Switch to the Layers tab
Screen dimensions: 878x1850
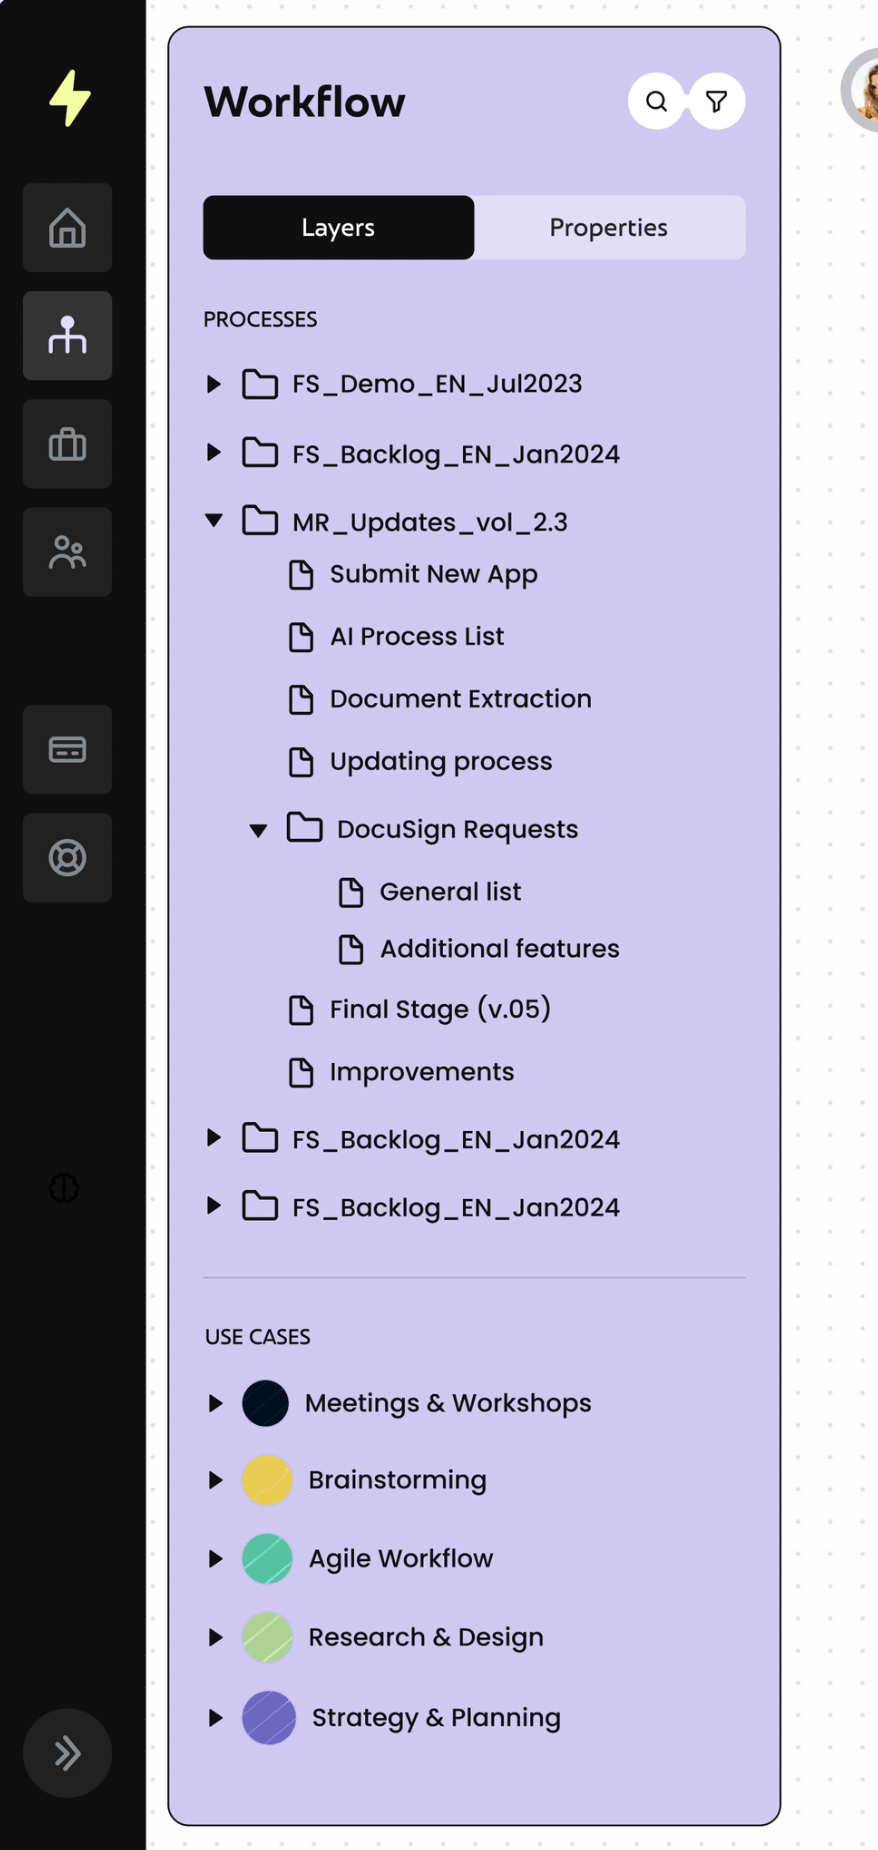pos(338,228)
